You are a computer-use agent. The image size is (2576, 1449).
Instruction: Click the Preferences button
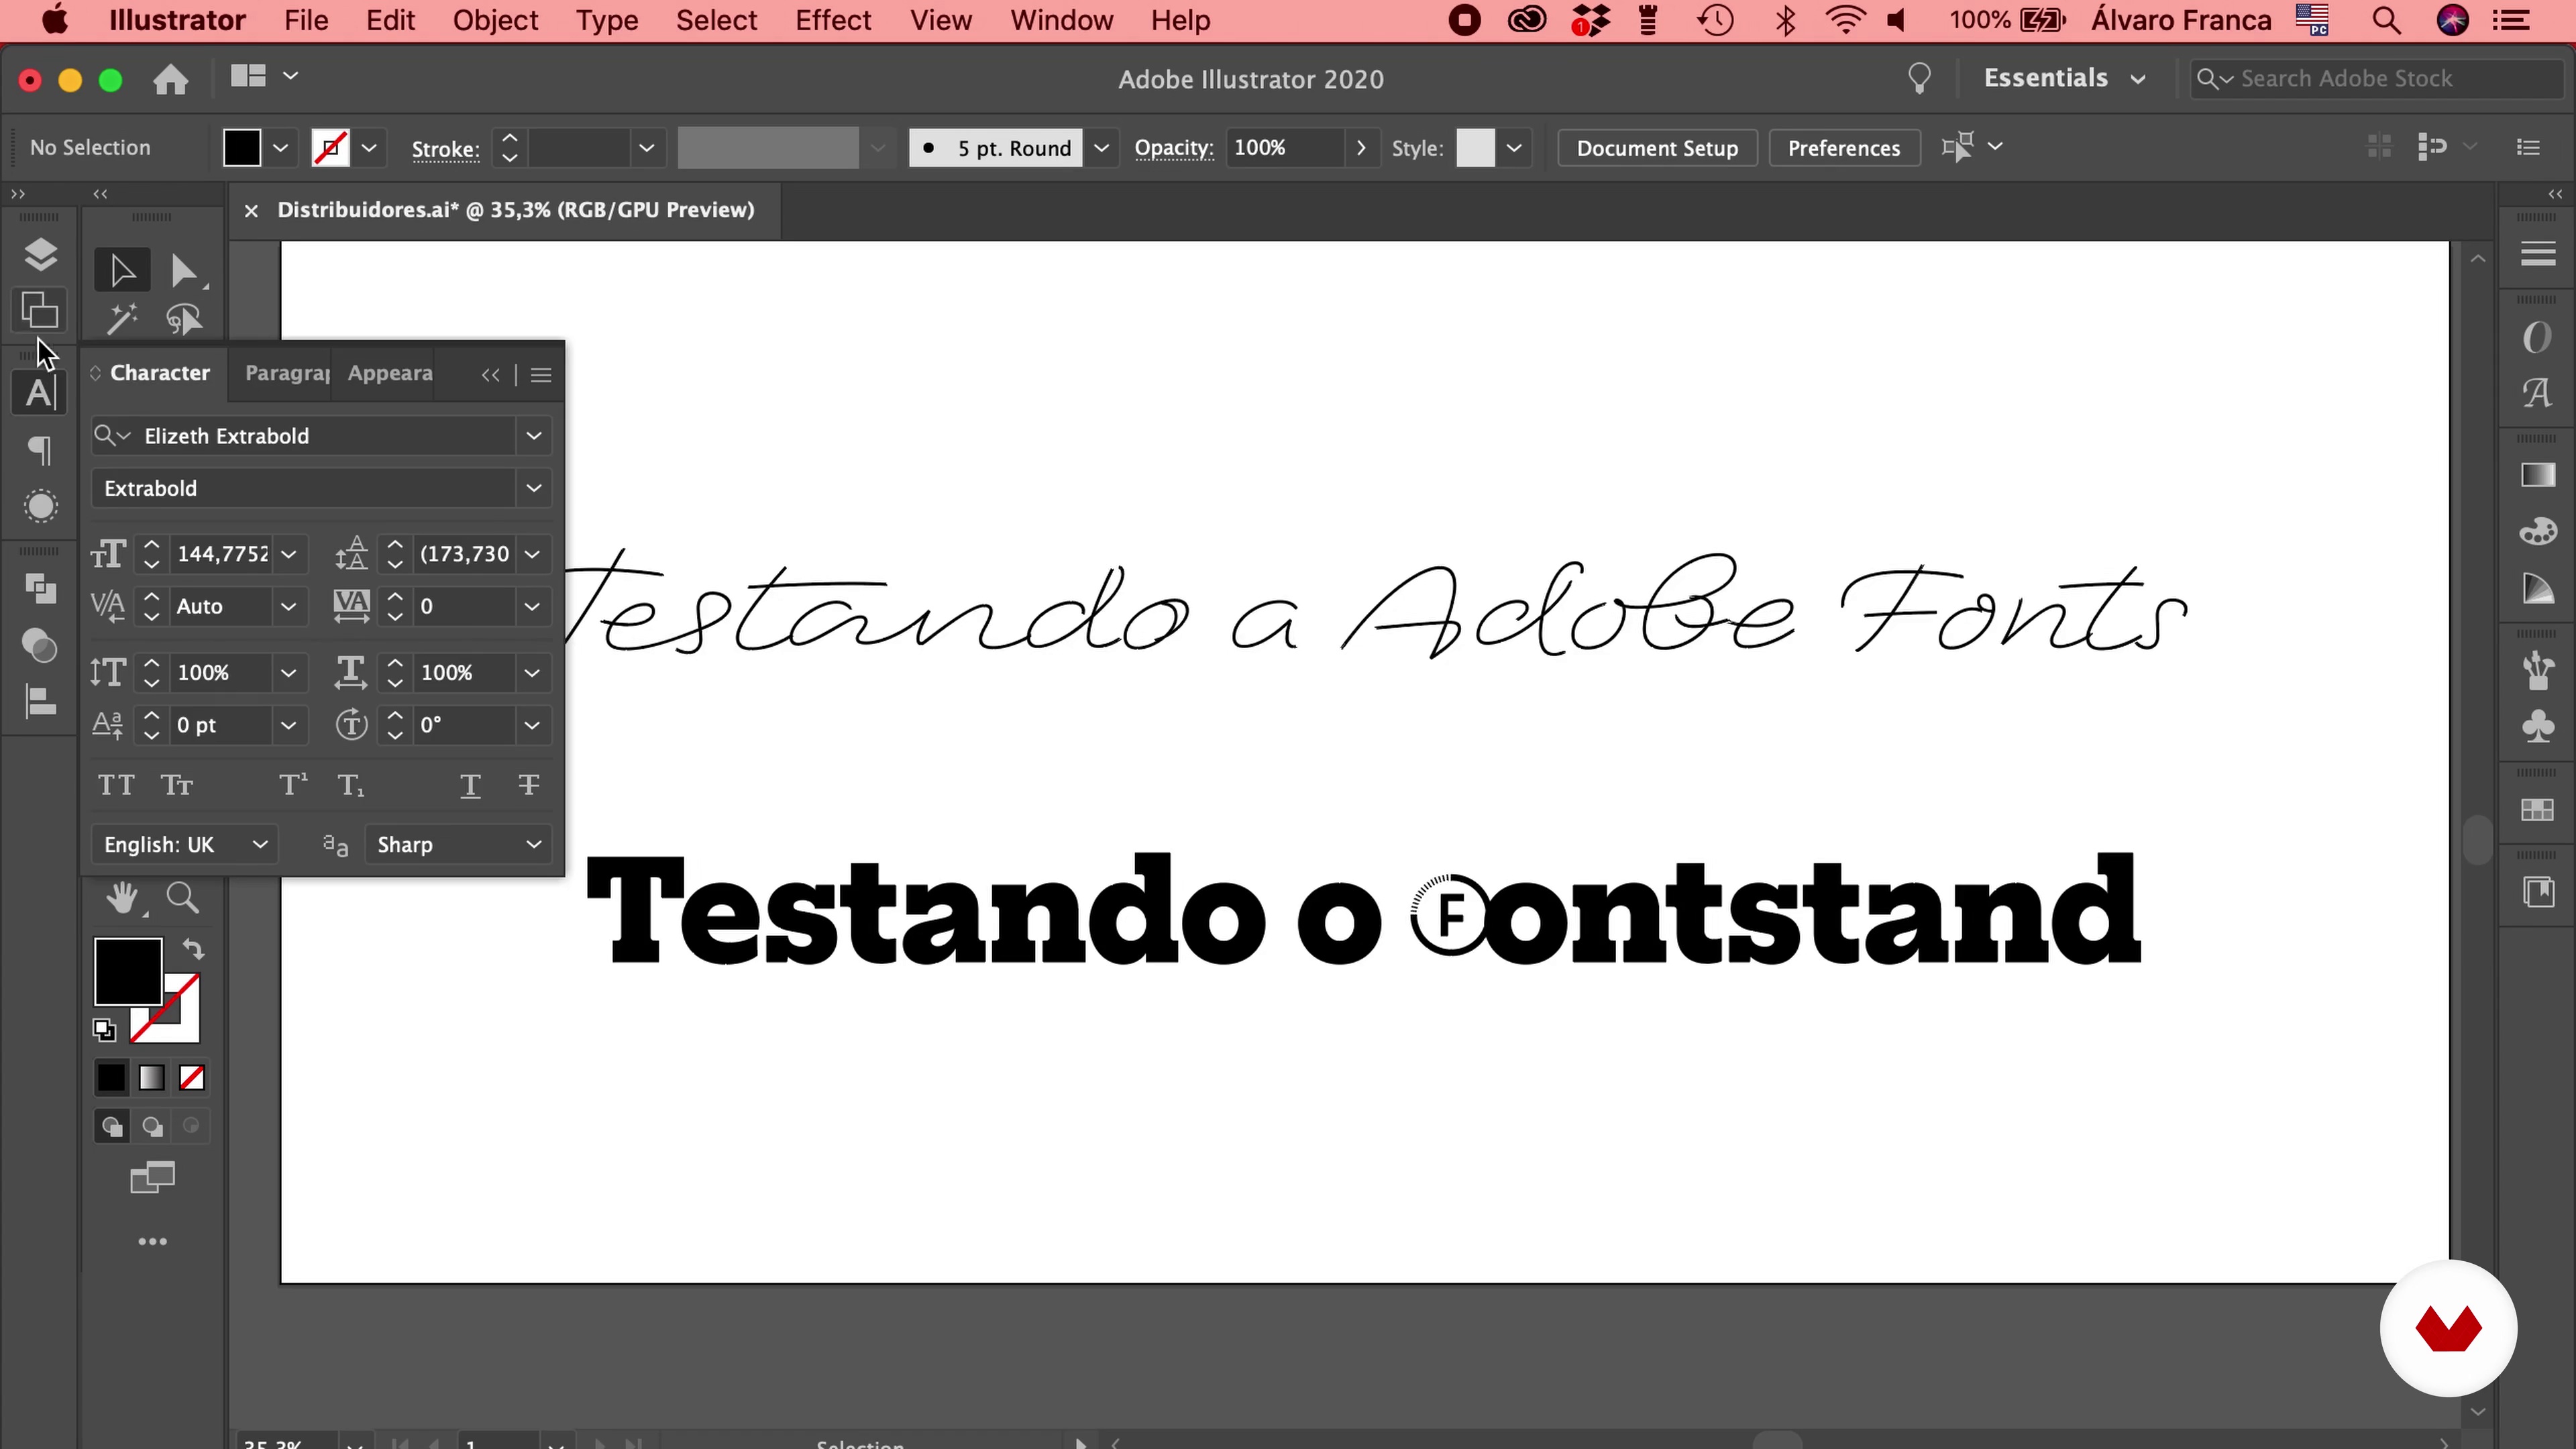[x=1844, y=148]
